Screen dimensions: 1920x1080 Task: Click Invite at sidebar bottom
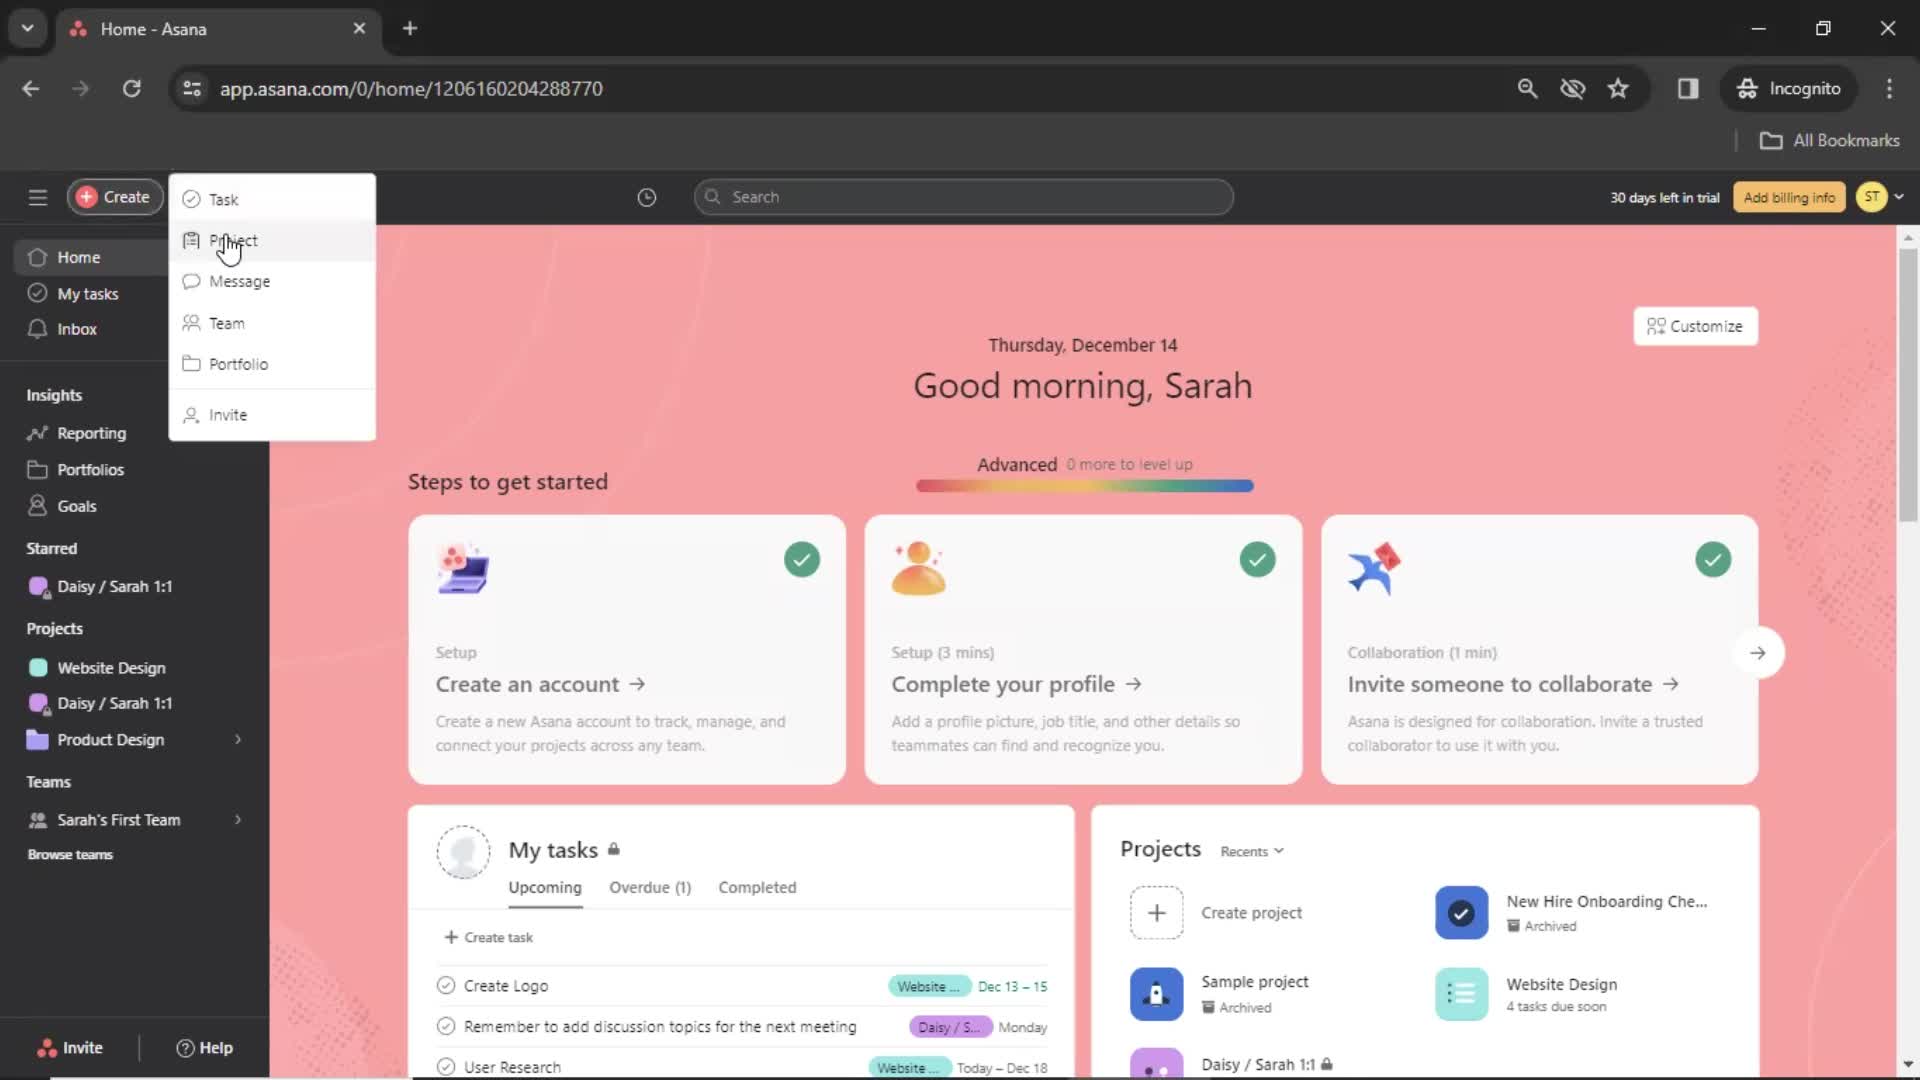(x=70, y=1047)
